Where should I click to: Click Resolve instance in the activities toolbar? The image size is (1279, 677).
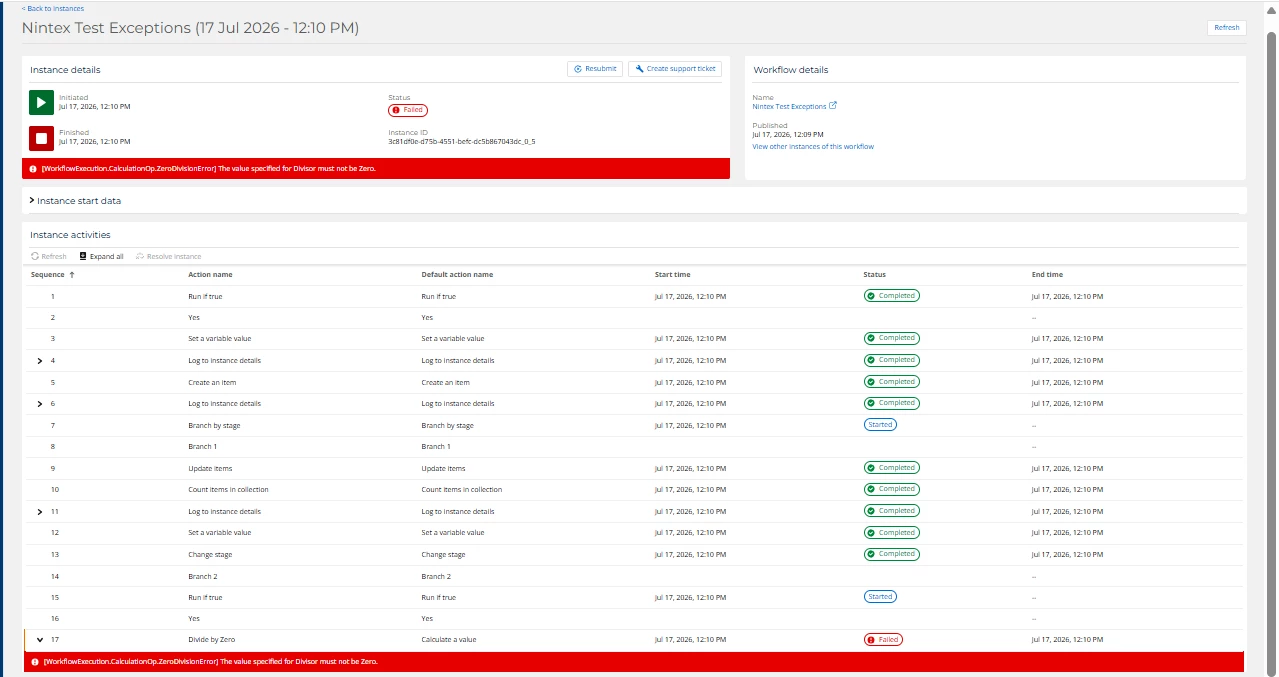pyautogui.click(x=168, y=257)
